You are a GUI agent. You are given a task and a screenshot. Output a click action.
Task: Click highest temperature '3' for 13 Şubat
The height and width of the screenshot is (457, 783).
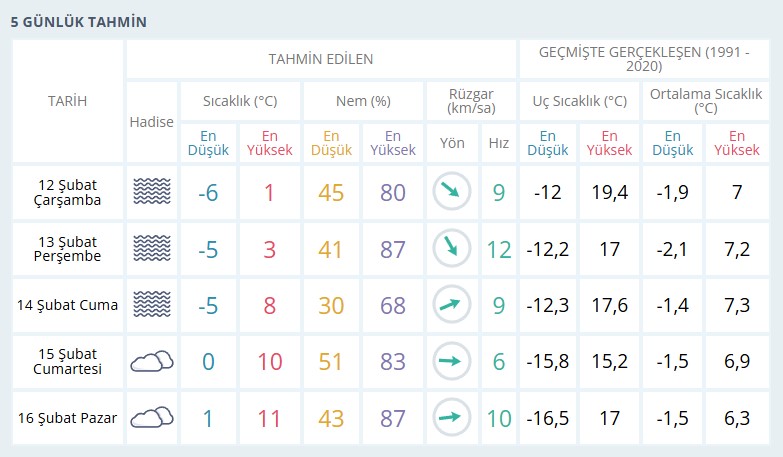coord(270,250)
